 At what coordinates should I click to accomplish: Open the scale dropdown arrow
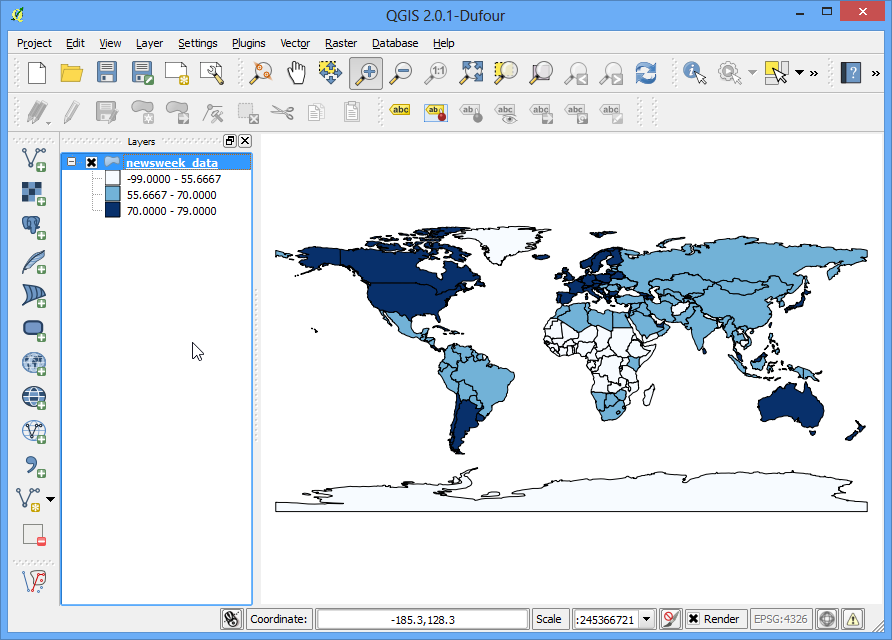646,620
